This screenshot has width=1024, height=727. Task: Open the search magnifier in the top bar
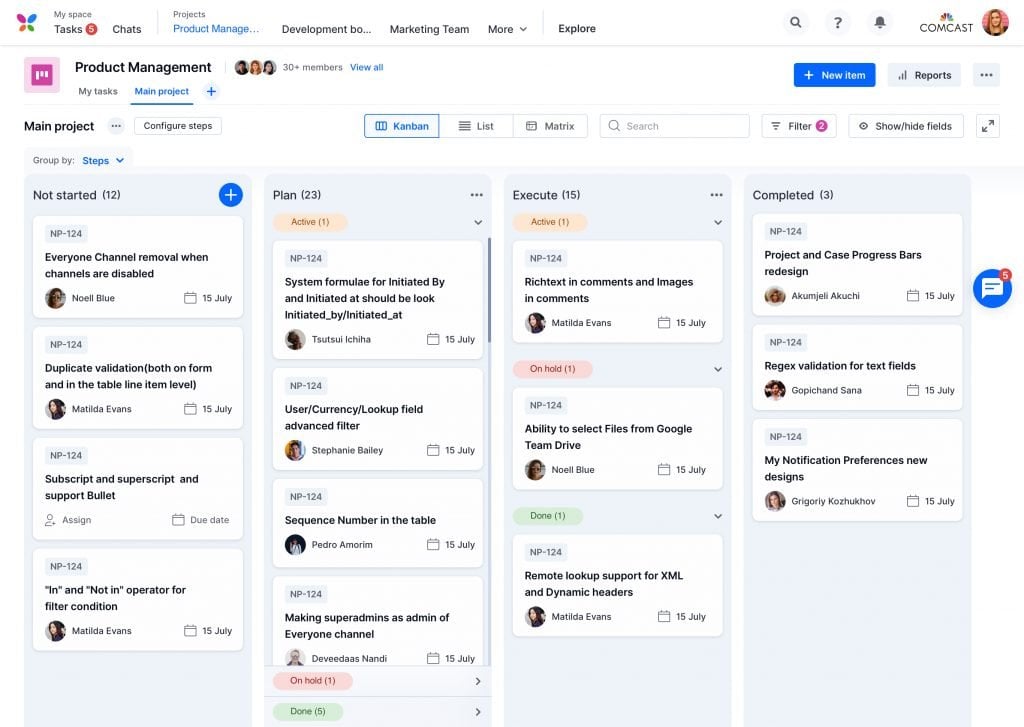(795, 22)
